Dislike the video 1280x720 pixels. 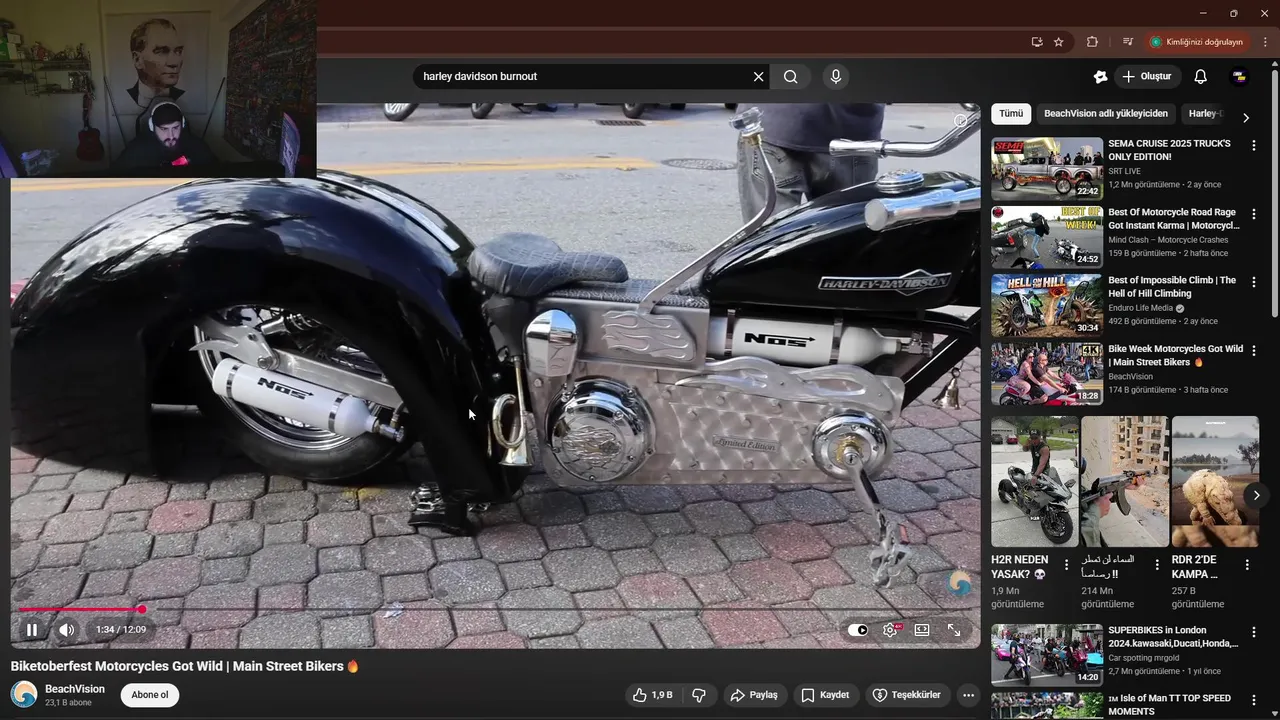[699, 695]
